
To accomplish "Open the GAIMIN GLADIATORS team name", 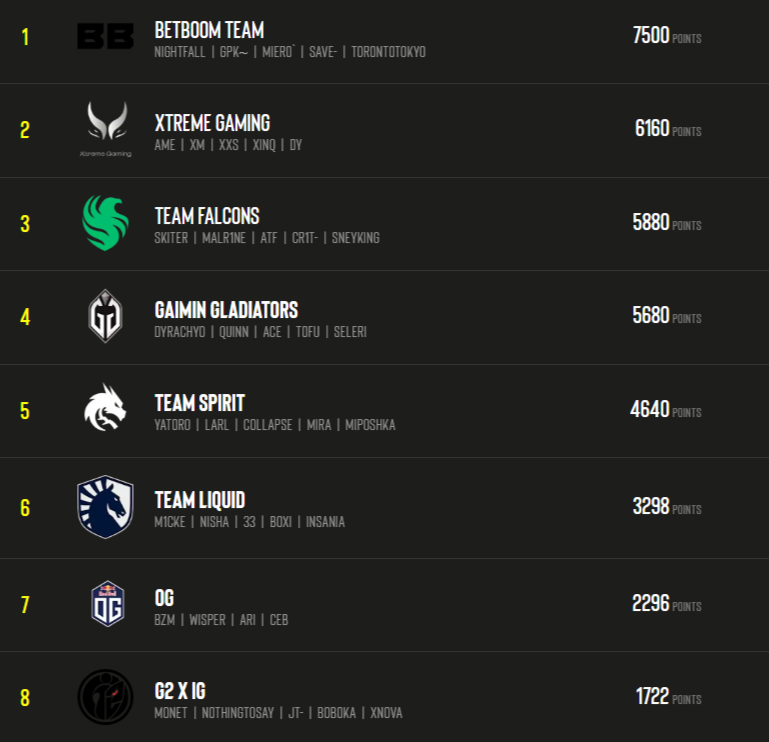I will pyautogui.click(x=226, y=310).
